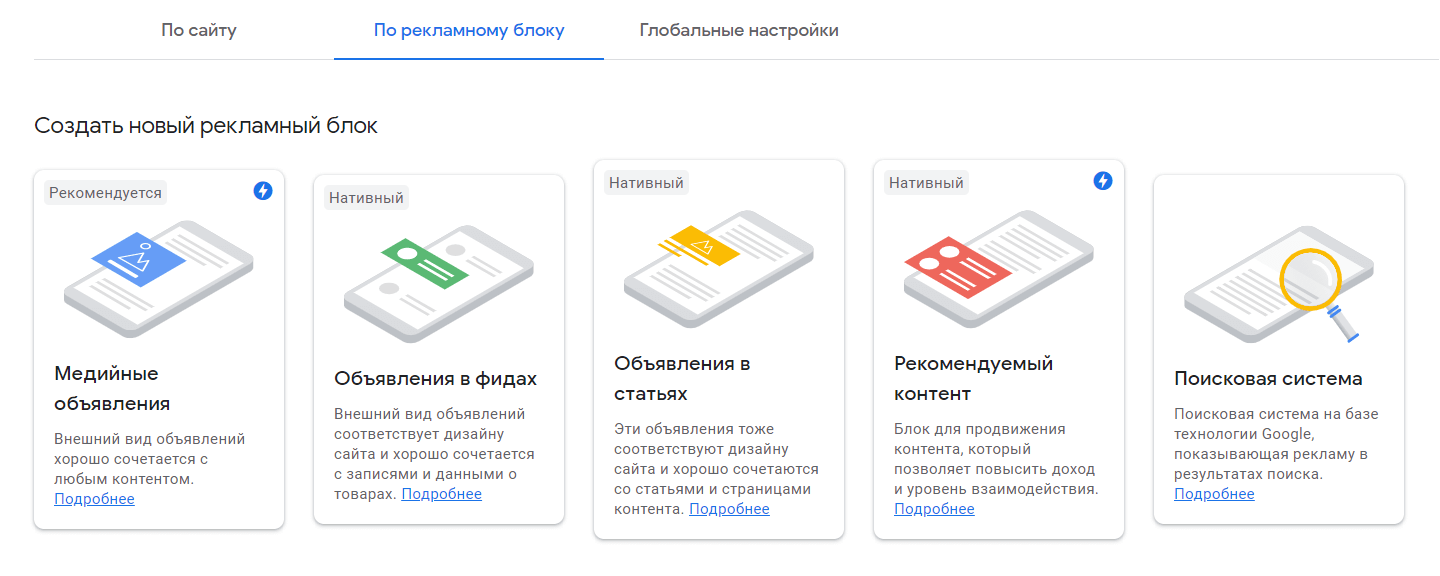
Task: Follow Подробнее link in Объявления в статьях
Action: coord(729,509)
